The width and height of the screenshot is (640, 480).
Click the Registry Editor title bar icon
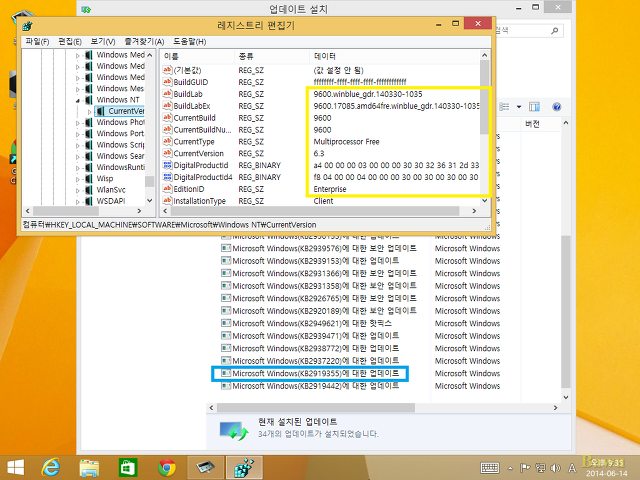(x=27, y=26)
